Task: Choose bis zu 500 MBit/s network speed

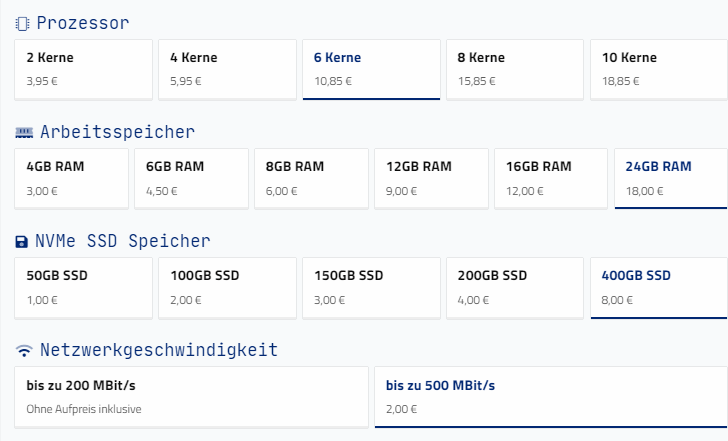Action: [551, 397]
